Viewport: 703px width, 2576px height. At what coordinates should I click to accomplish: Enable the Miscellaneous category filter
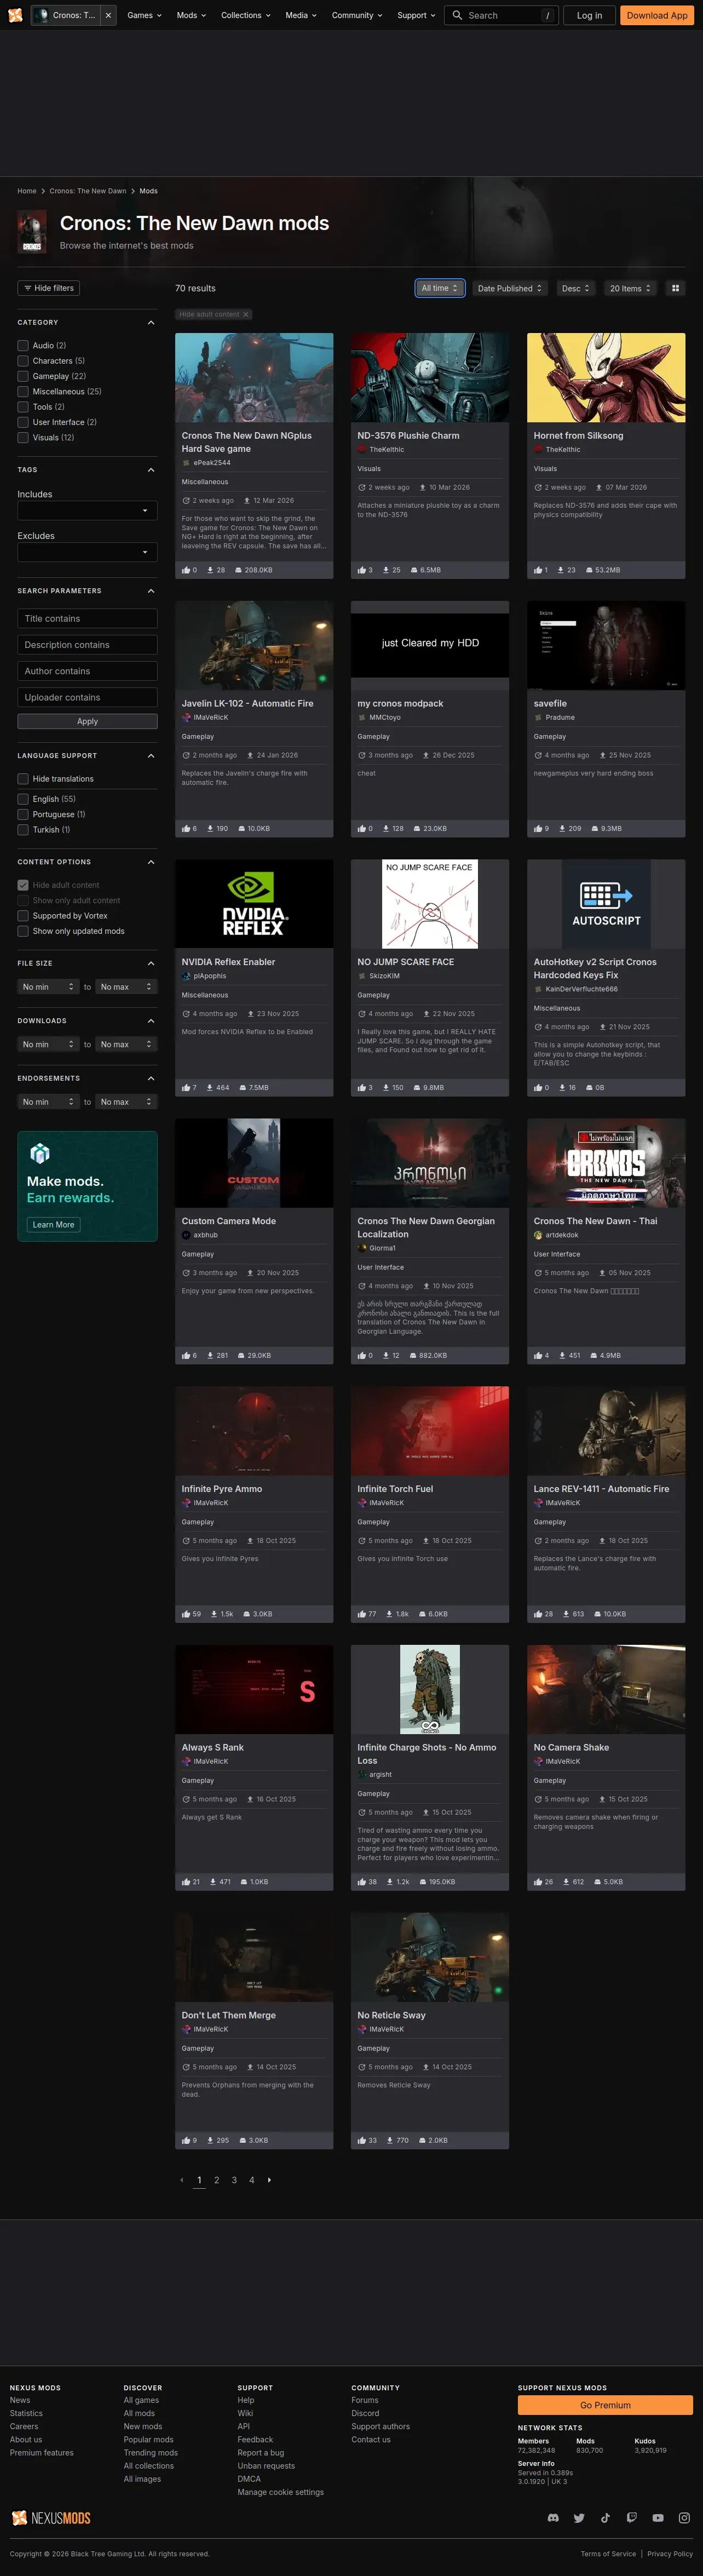coord(23,392)
